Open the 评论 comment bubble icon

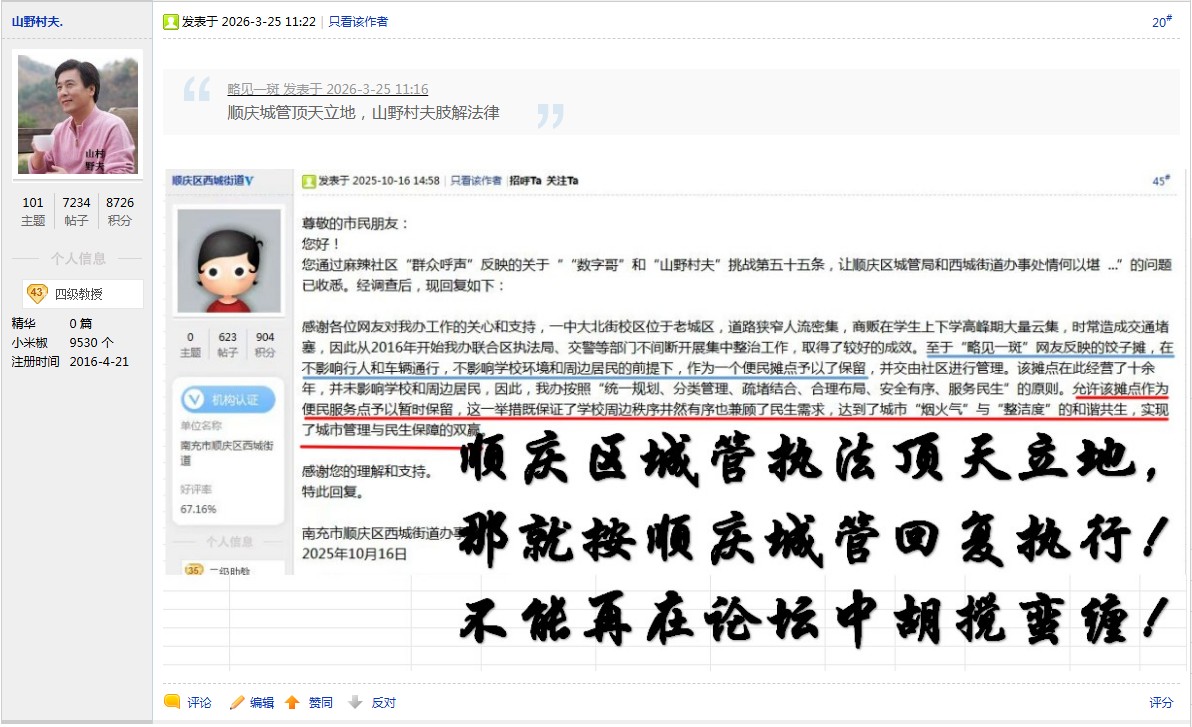point(173,702)
